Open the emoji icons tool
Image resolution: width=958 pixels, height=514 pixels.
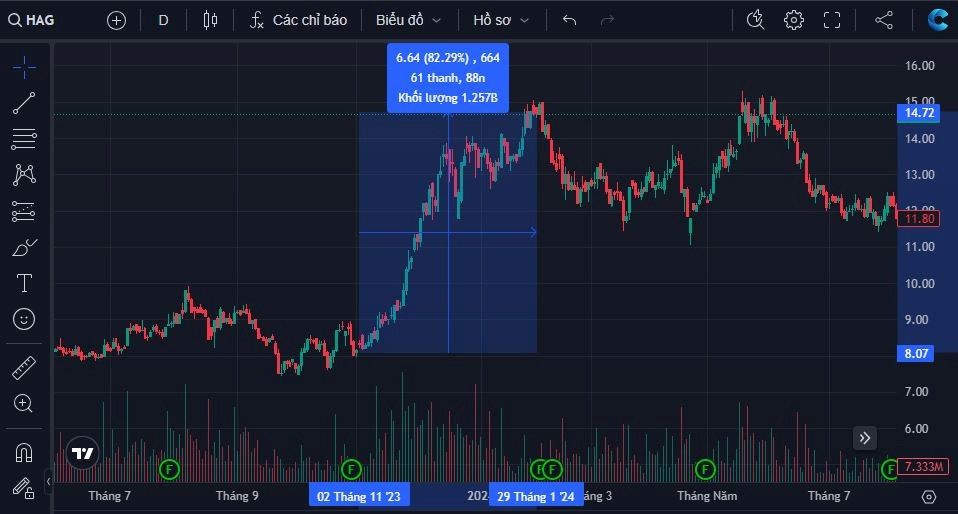[24, 319]
